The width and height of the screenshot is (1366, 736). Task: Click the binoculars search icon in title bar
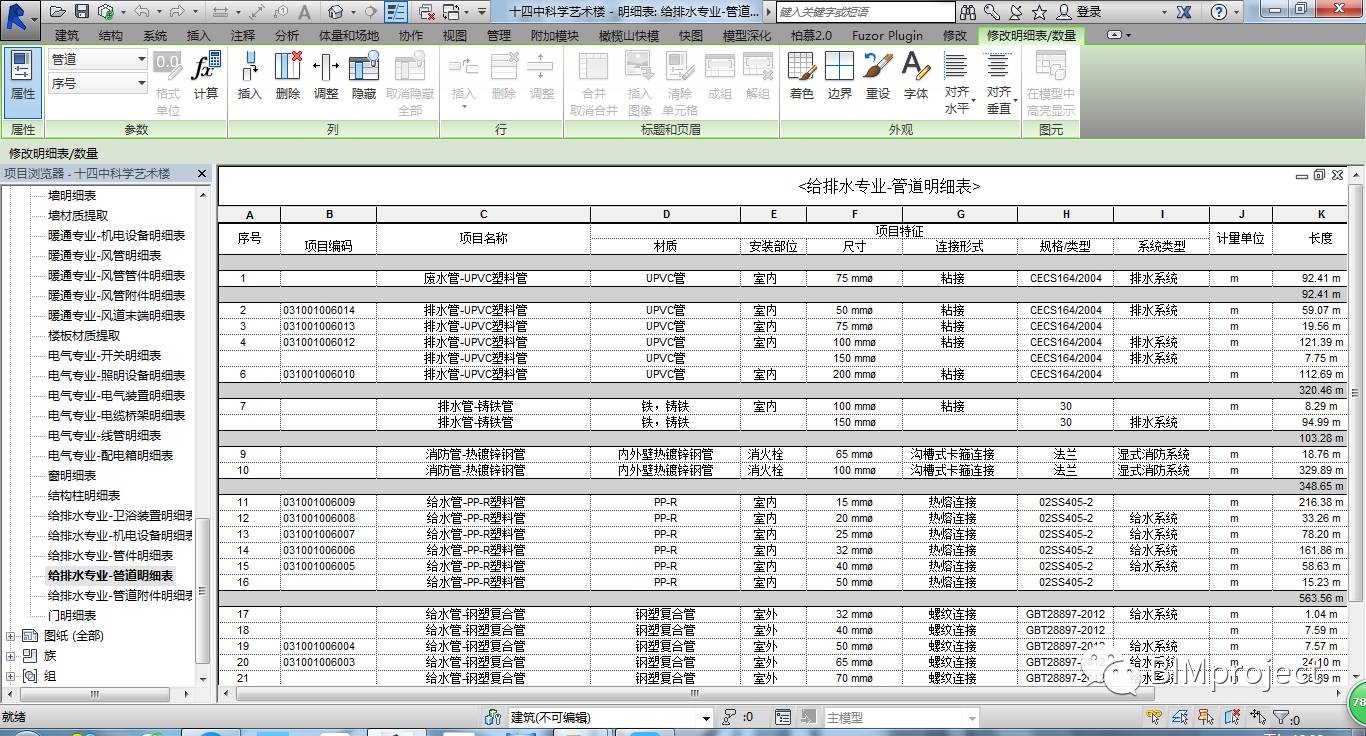click(x=968, y=12)
